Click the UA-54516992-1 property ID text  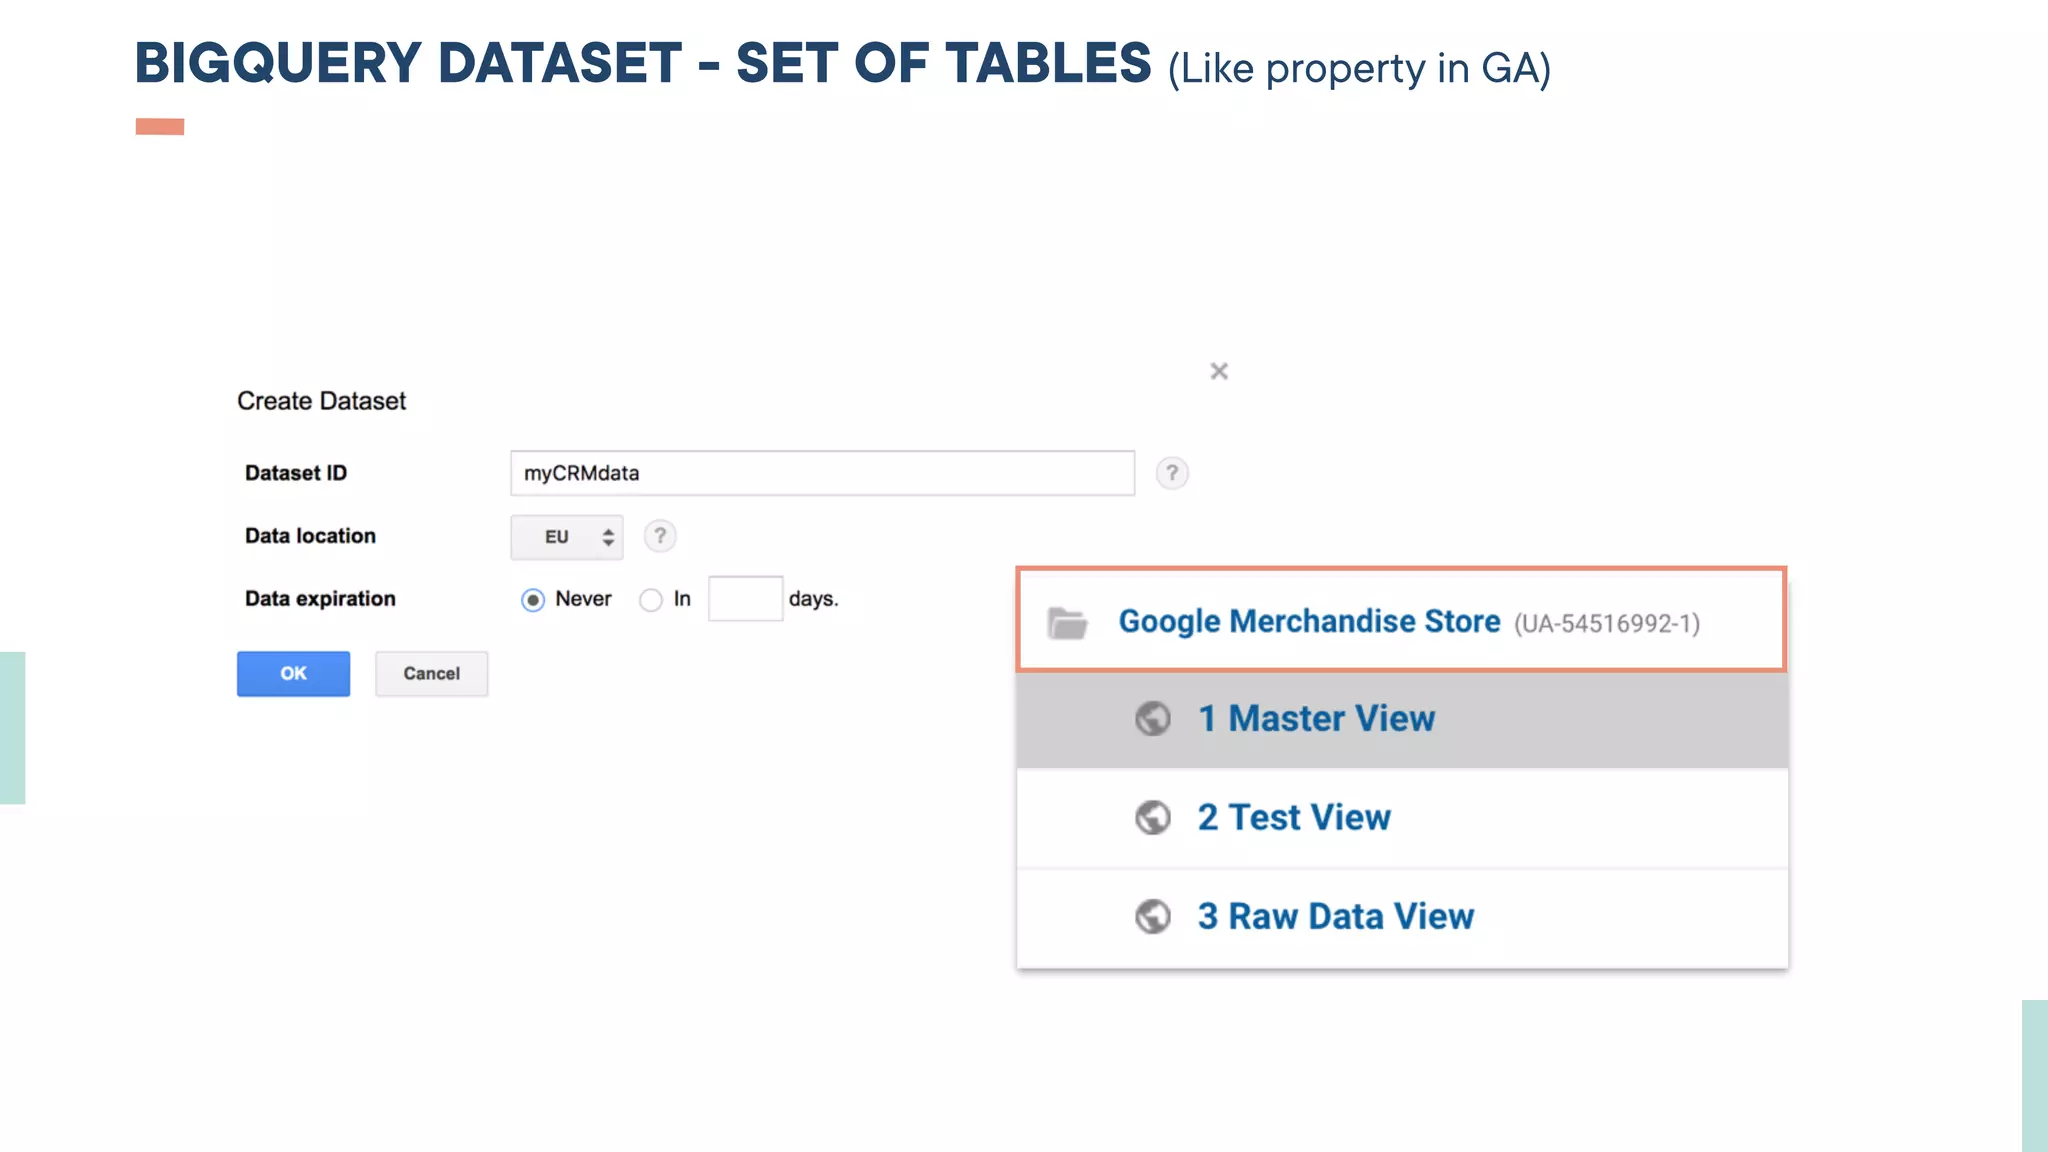[1606, 624]
